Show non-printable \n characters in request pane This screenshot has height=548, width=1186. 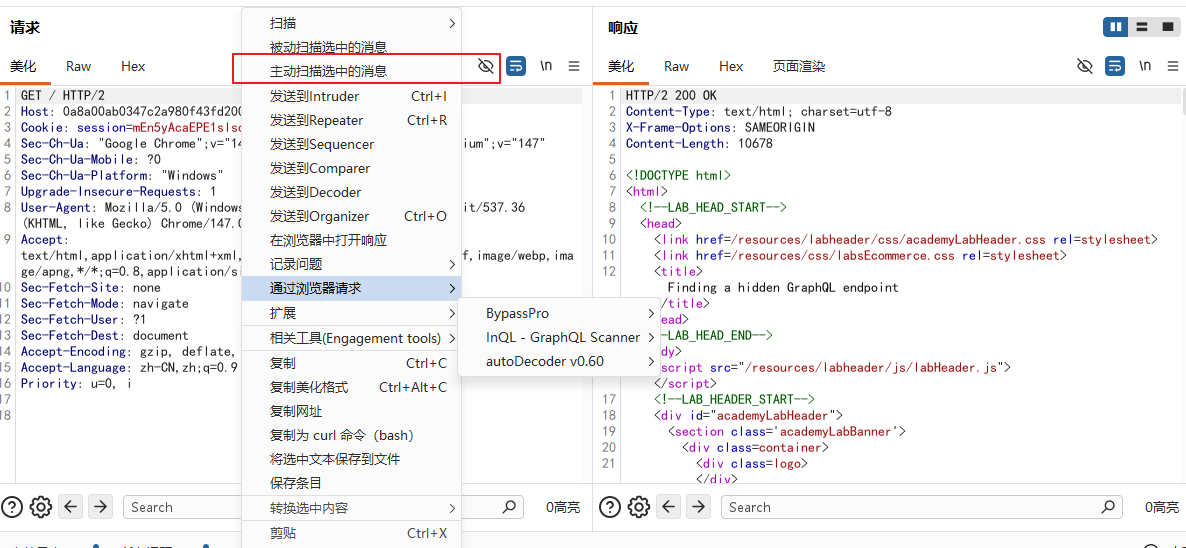(x=546, y=67)
